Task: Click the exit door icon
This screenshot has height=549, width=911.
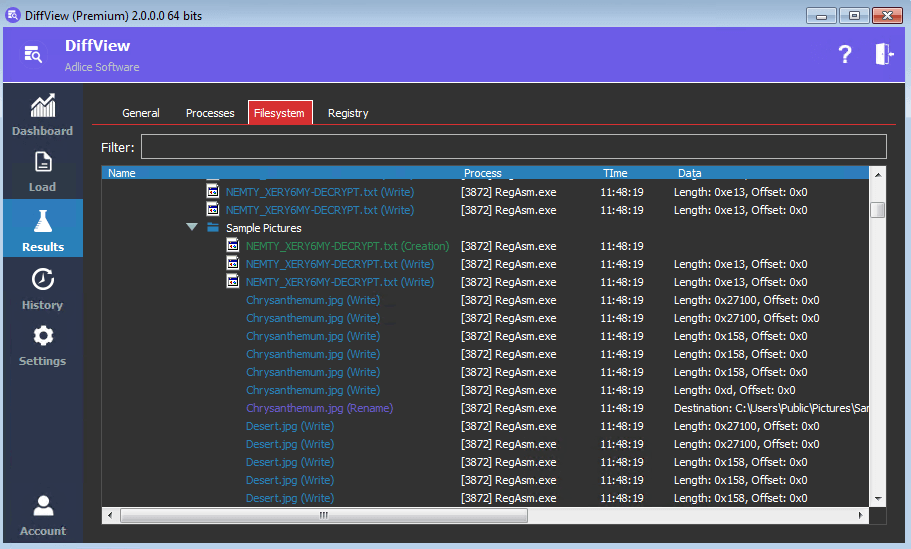Action: coord(884,55)
